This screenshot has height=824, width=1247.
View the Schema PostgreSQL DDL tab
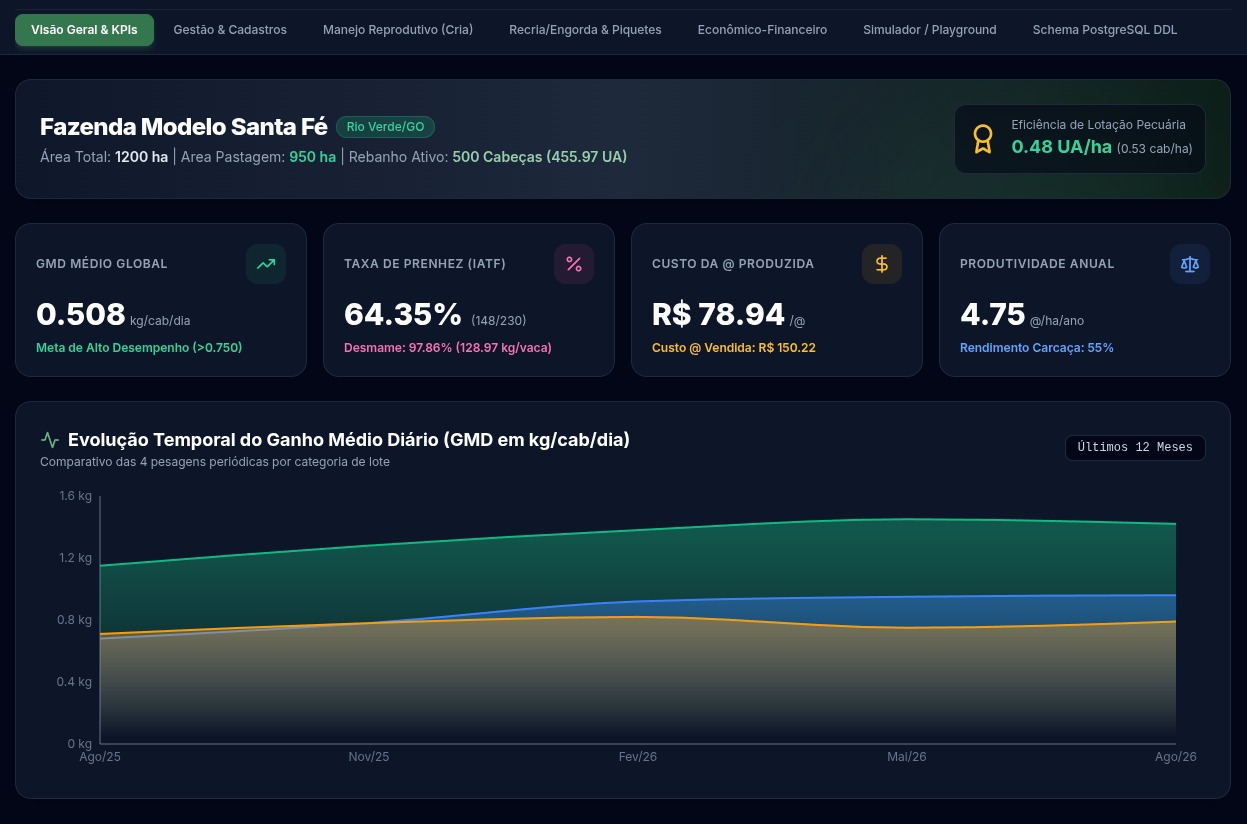point(1105,30)
